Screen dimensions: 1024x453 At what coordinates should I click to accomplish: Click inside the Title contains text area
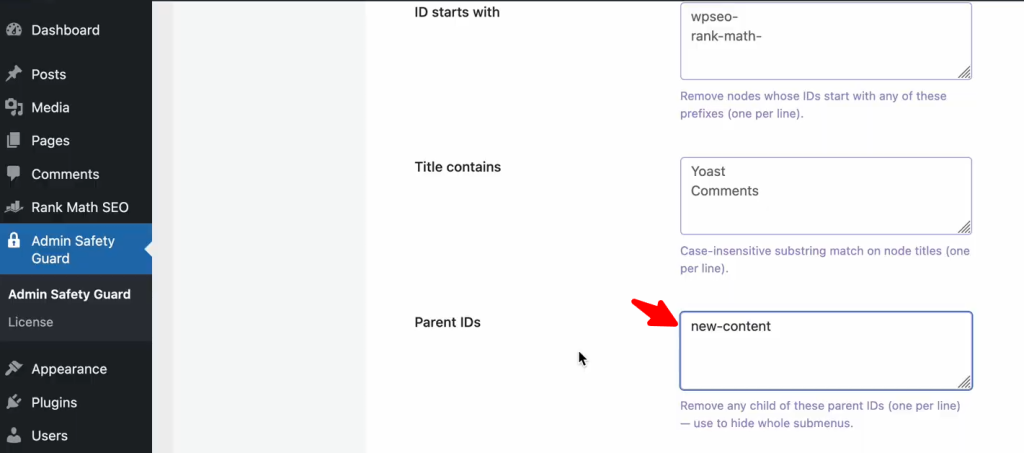[825, 195]
